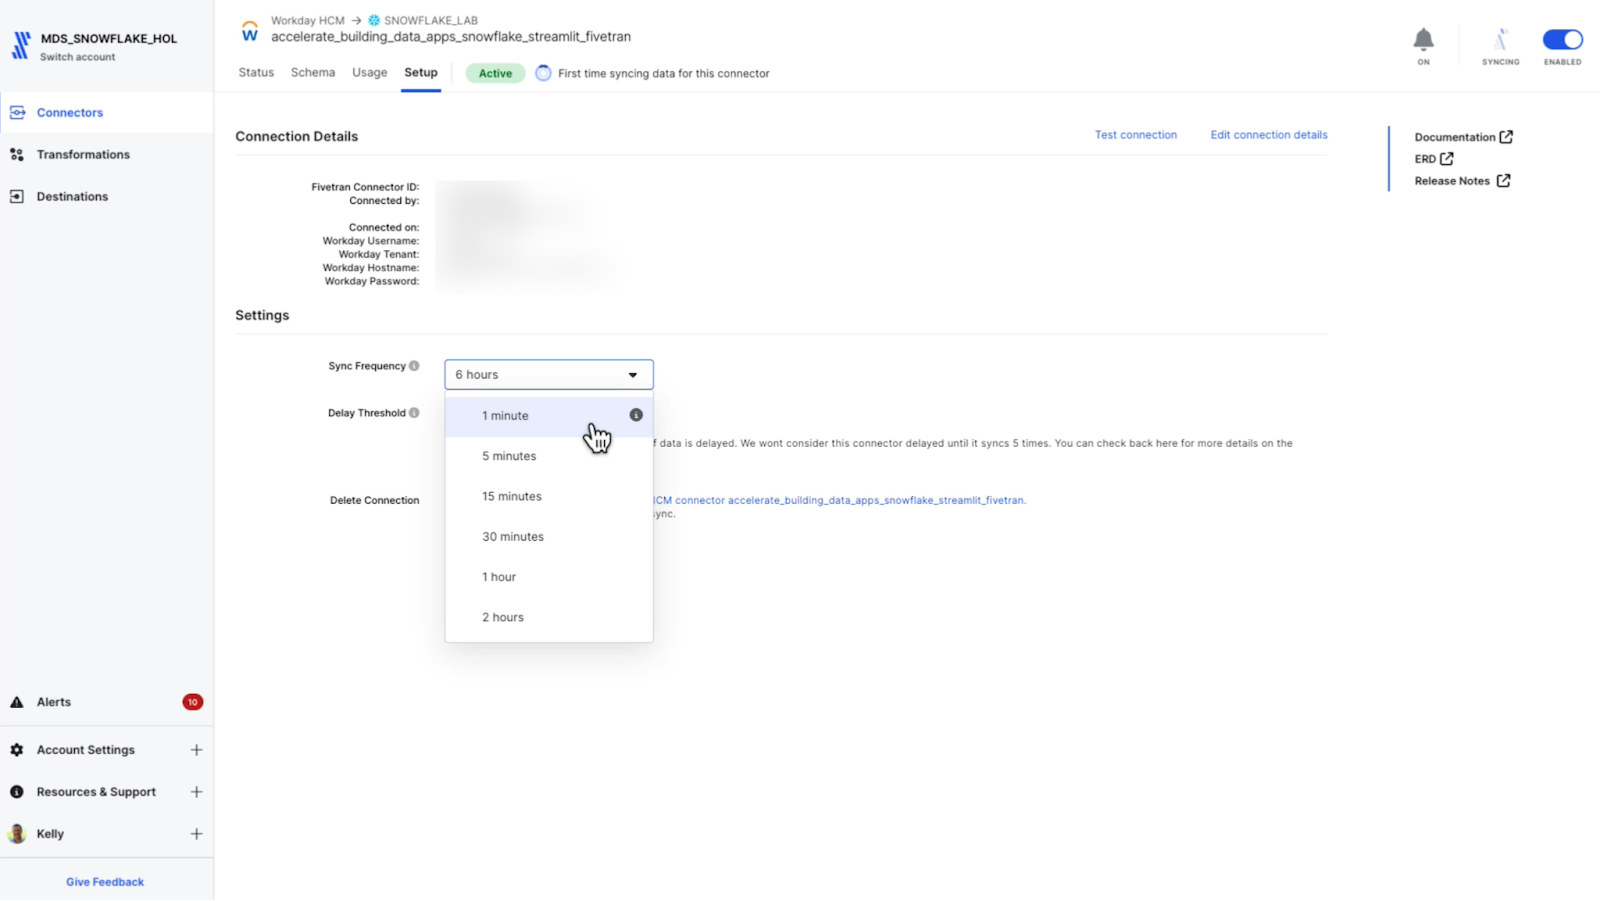Switch to the Usage tab
The image size is (1600, 901).
(x=369, y=73)
